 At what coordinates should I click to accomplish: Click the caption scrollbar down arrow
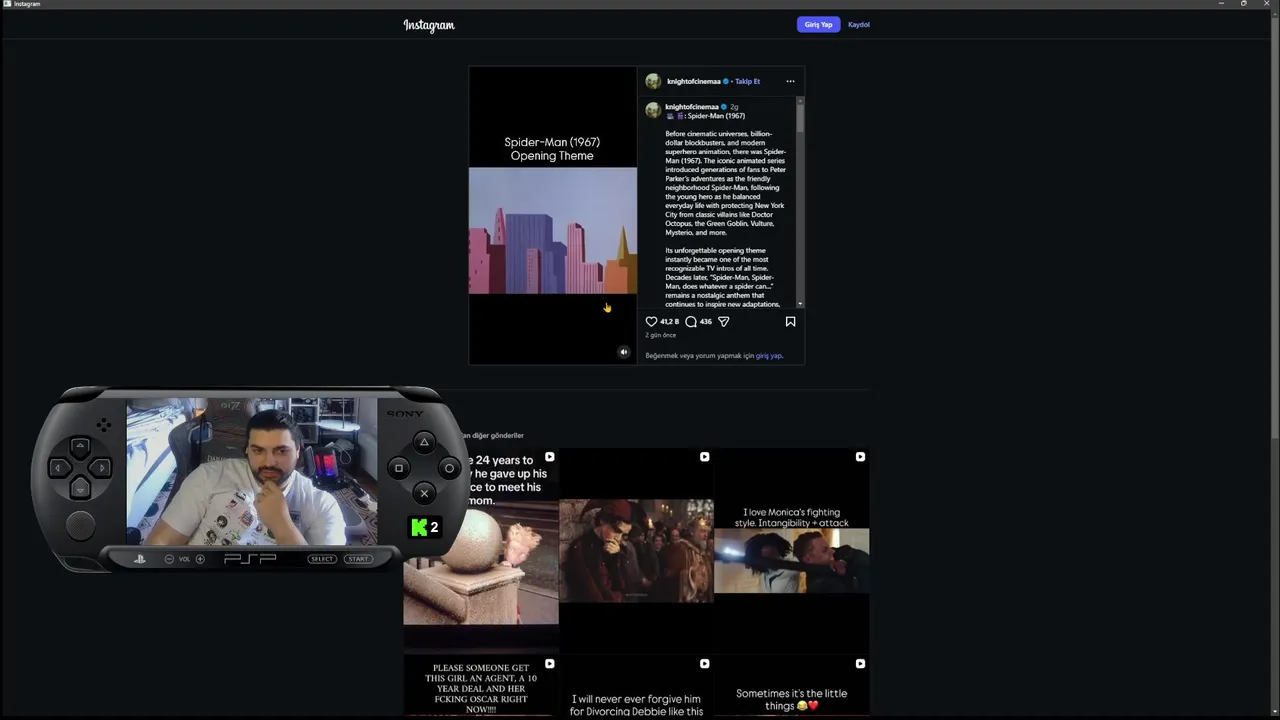[x=800, y=303]
